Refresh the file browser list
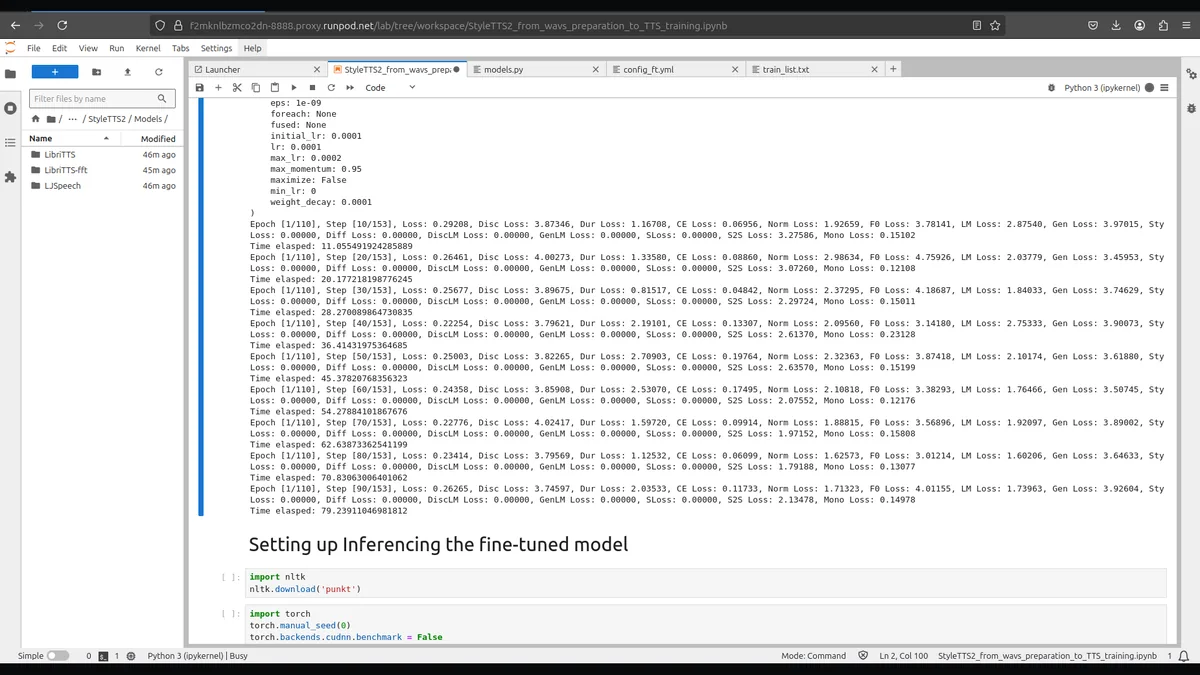Viewport: 1200px width, 675px height. click(x=158, y=72)
